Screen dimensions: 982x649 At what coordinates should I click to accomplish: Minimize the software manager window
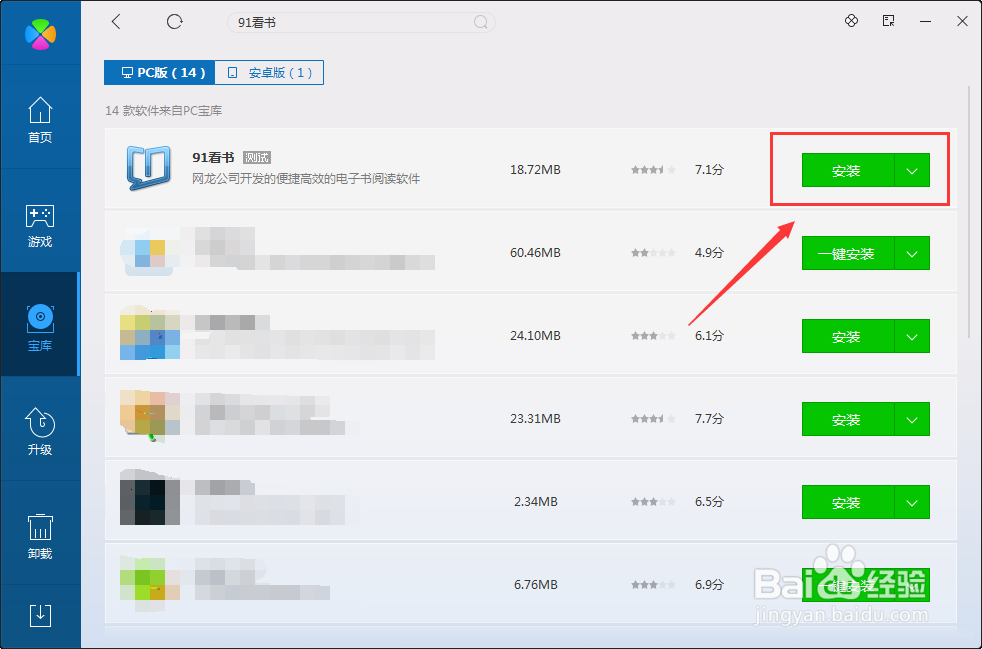point(925,21)
